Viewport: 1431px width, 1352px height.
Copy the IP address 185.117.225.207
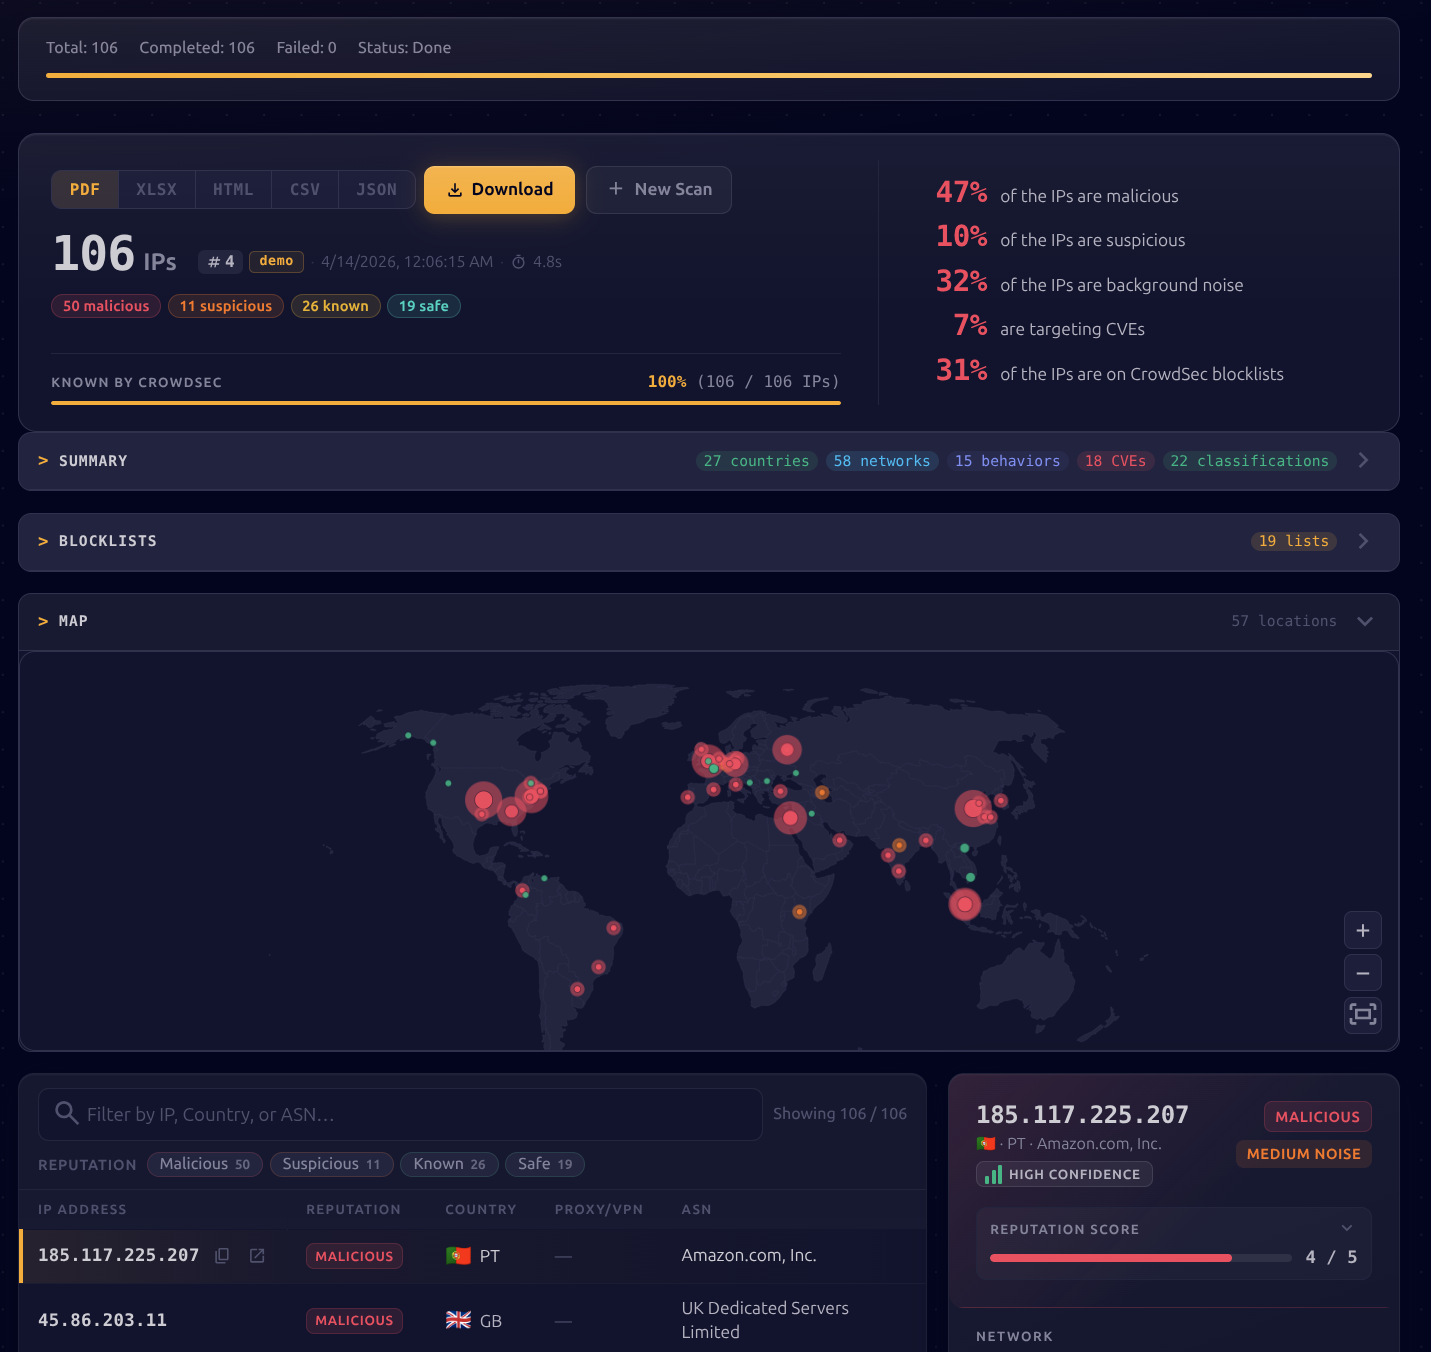coord(222,1255)
